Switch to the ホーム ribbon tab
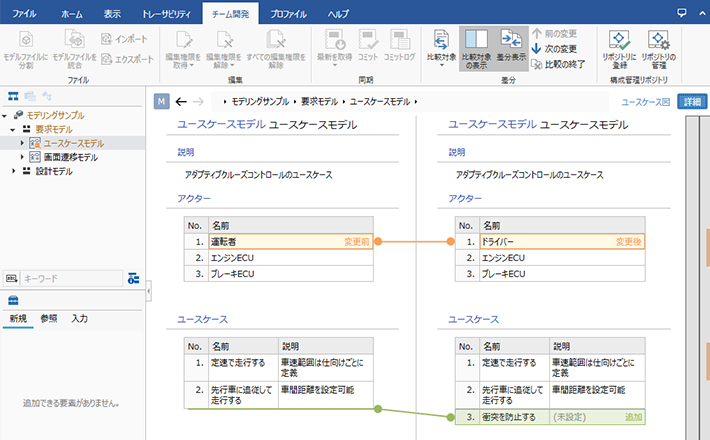This screenshot has width=710, height=440. (72, 14)
